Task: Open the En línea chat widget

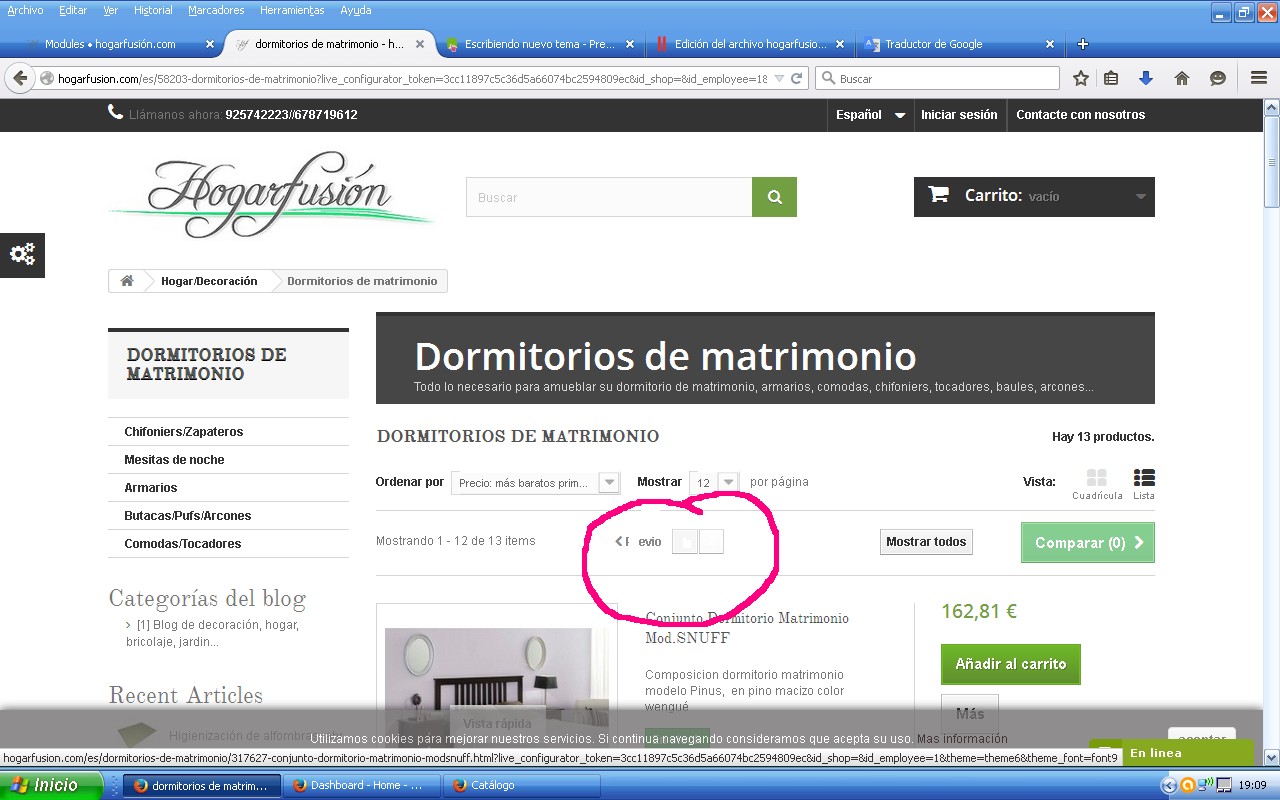Action: click(x=1171, y=753)
